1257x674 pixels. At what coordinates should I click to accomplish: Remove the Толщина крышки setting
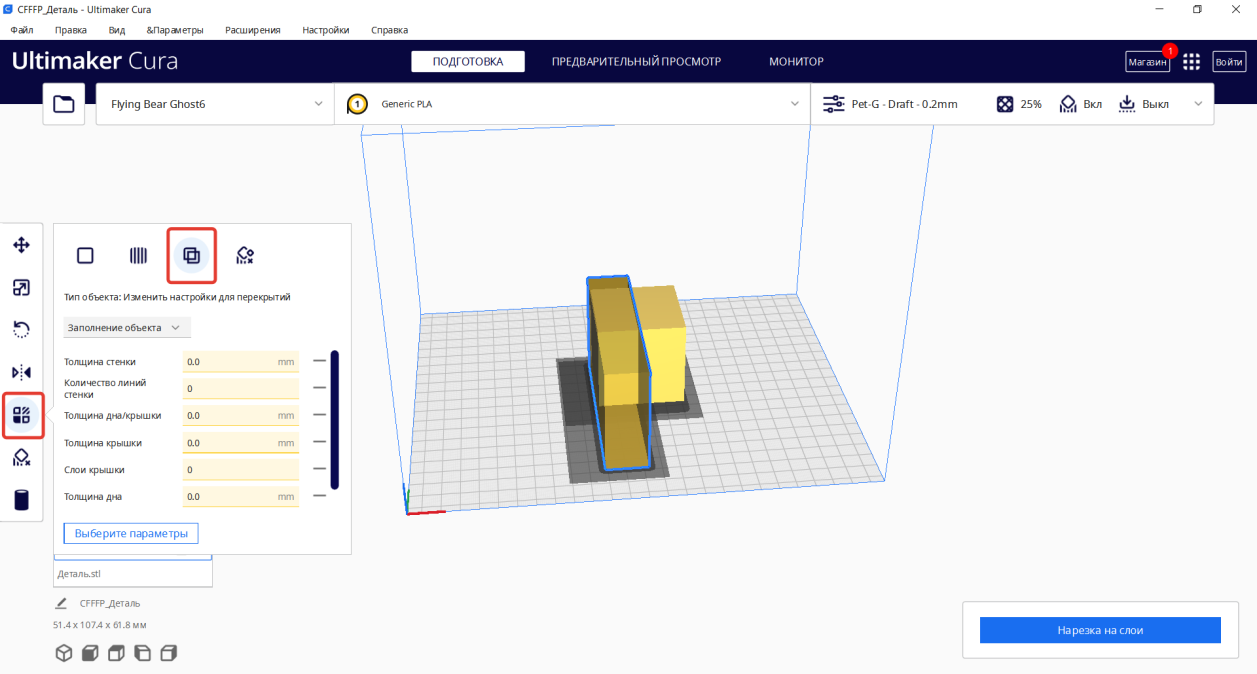[x=319, y=442]
